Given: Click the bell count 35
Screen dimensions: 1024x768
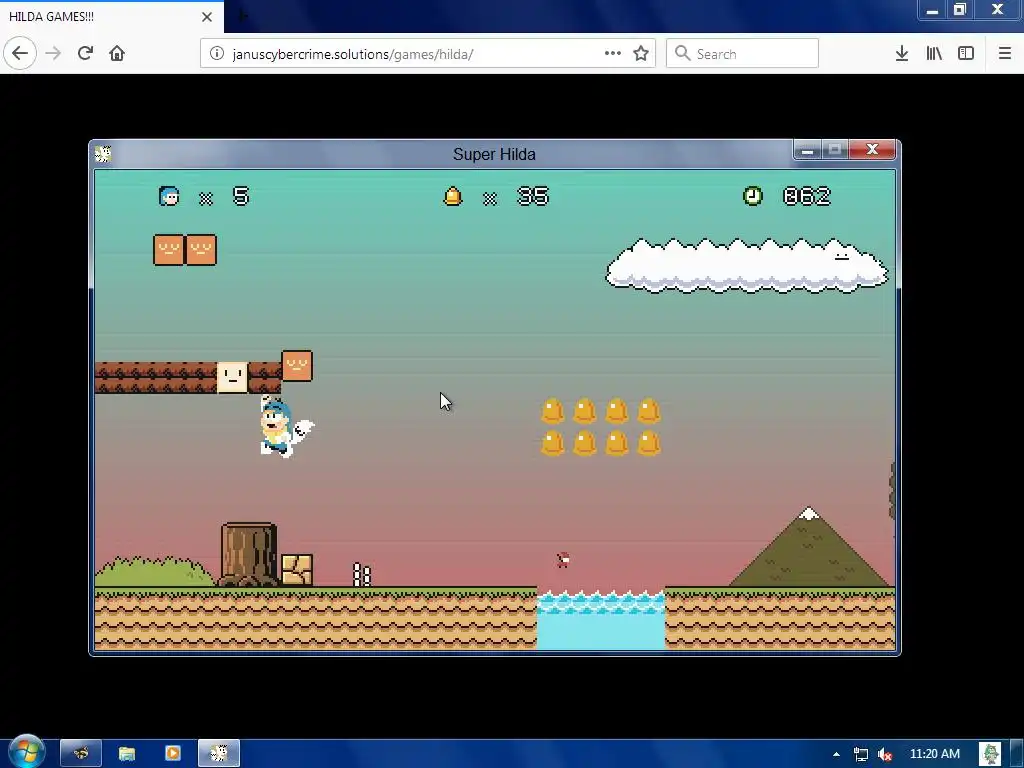Looking at the screenshot, I should (533, 196).
